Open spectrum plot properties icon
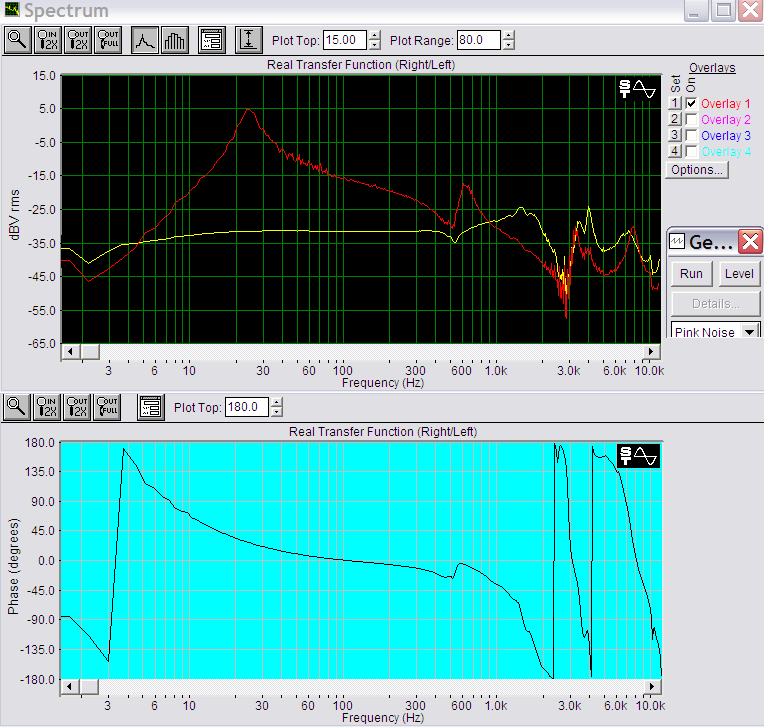 (212, 40)
